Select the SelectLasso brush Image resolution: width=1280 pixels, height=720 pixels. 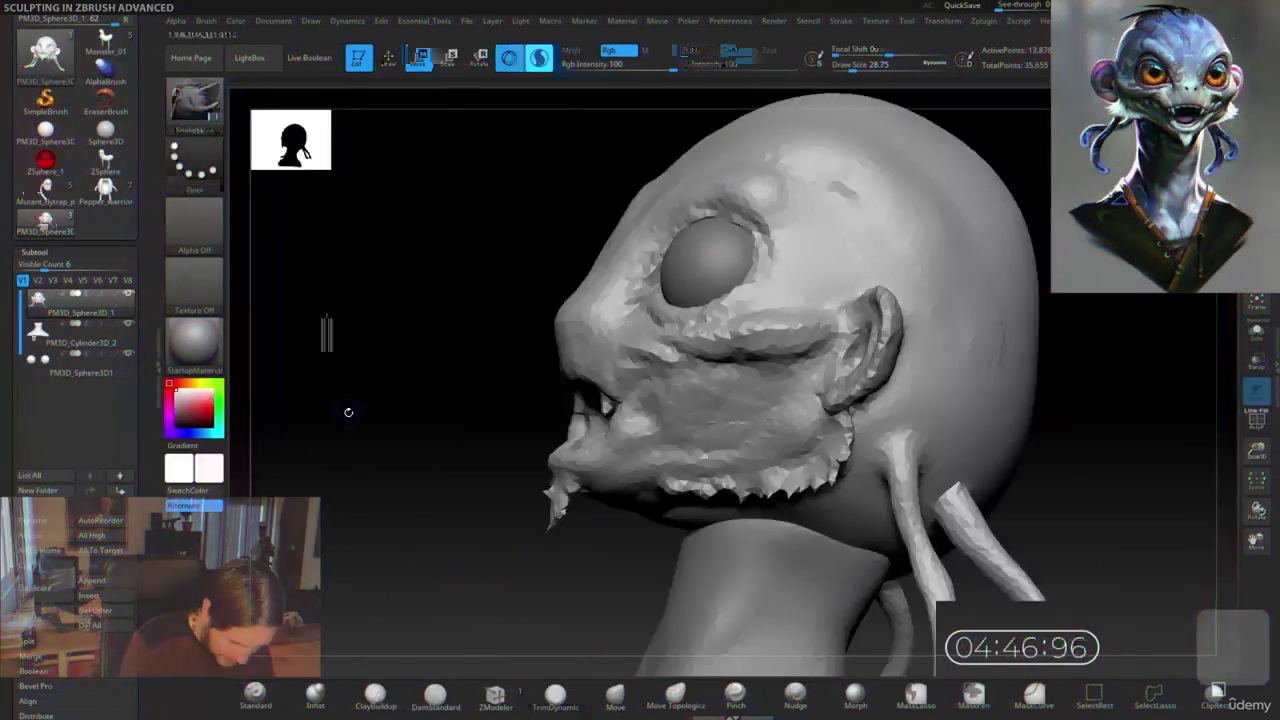pyautogui.click(x=1154, y=696)
